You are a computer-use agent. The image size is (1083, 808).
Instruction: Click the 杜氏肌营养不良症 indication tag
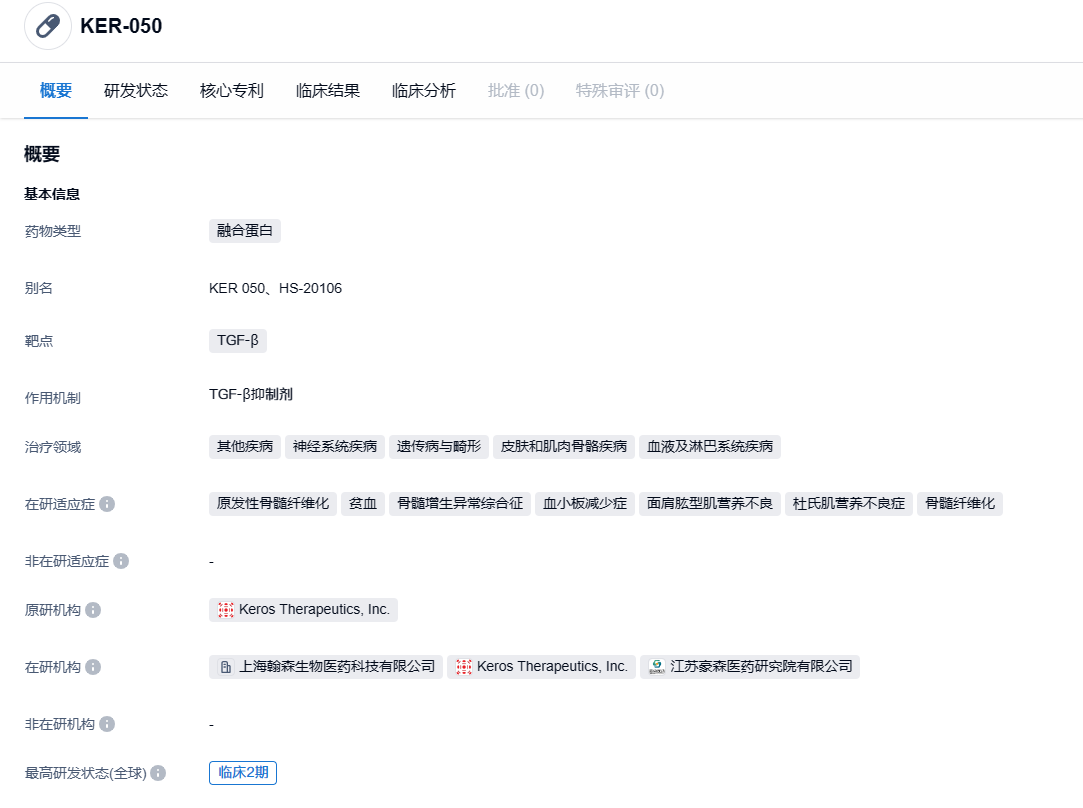[x=848, y=504]
